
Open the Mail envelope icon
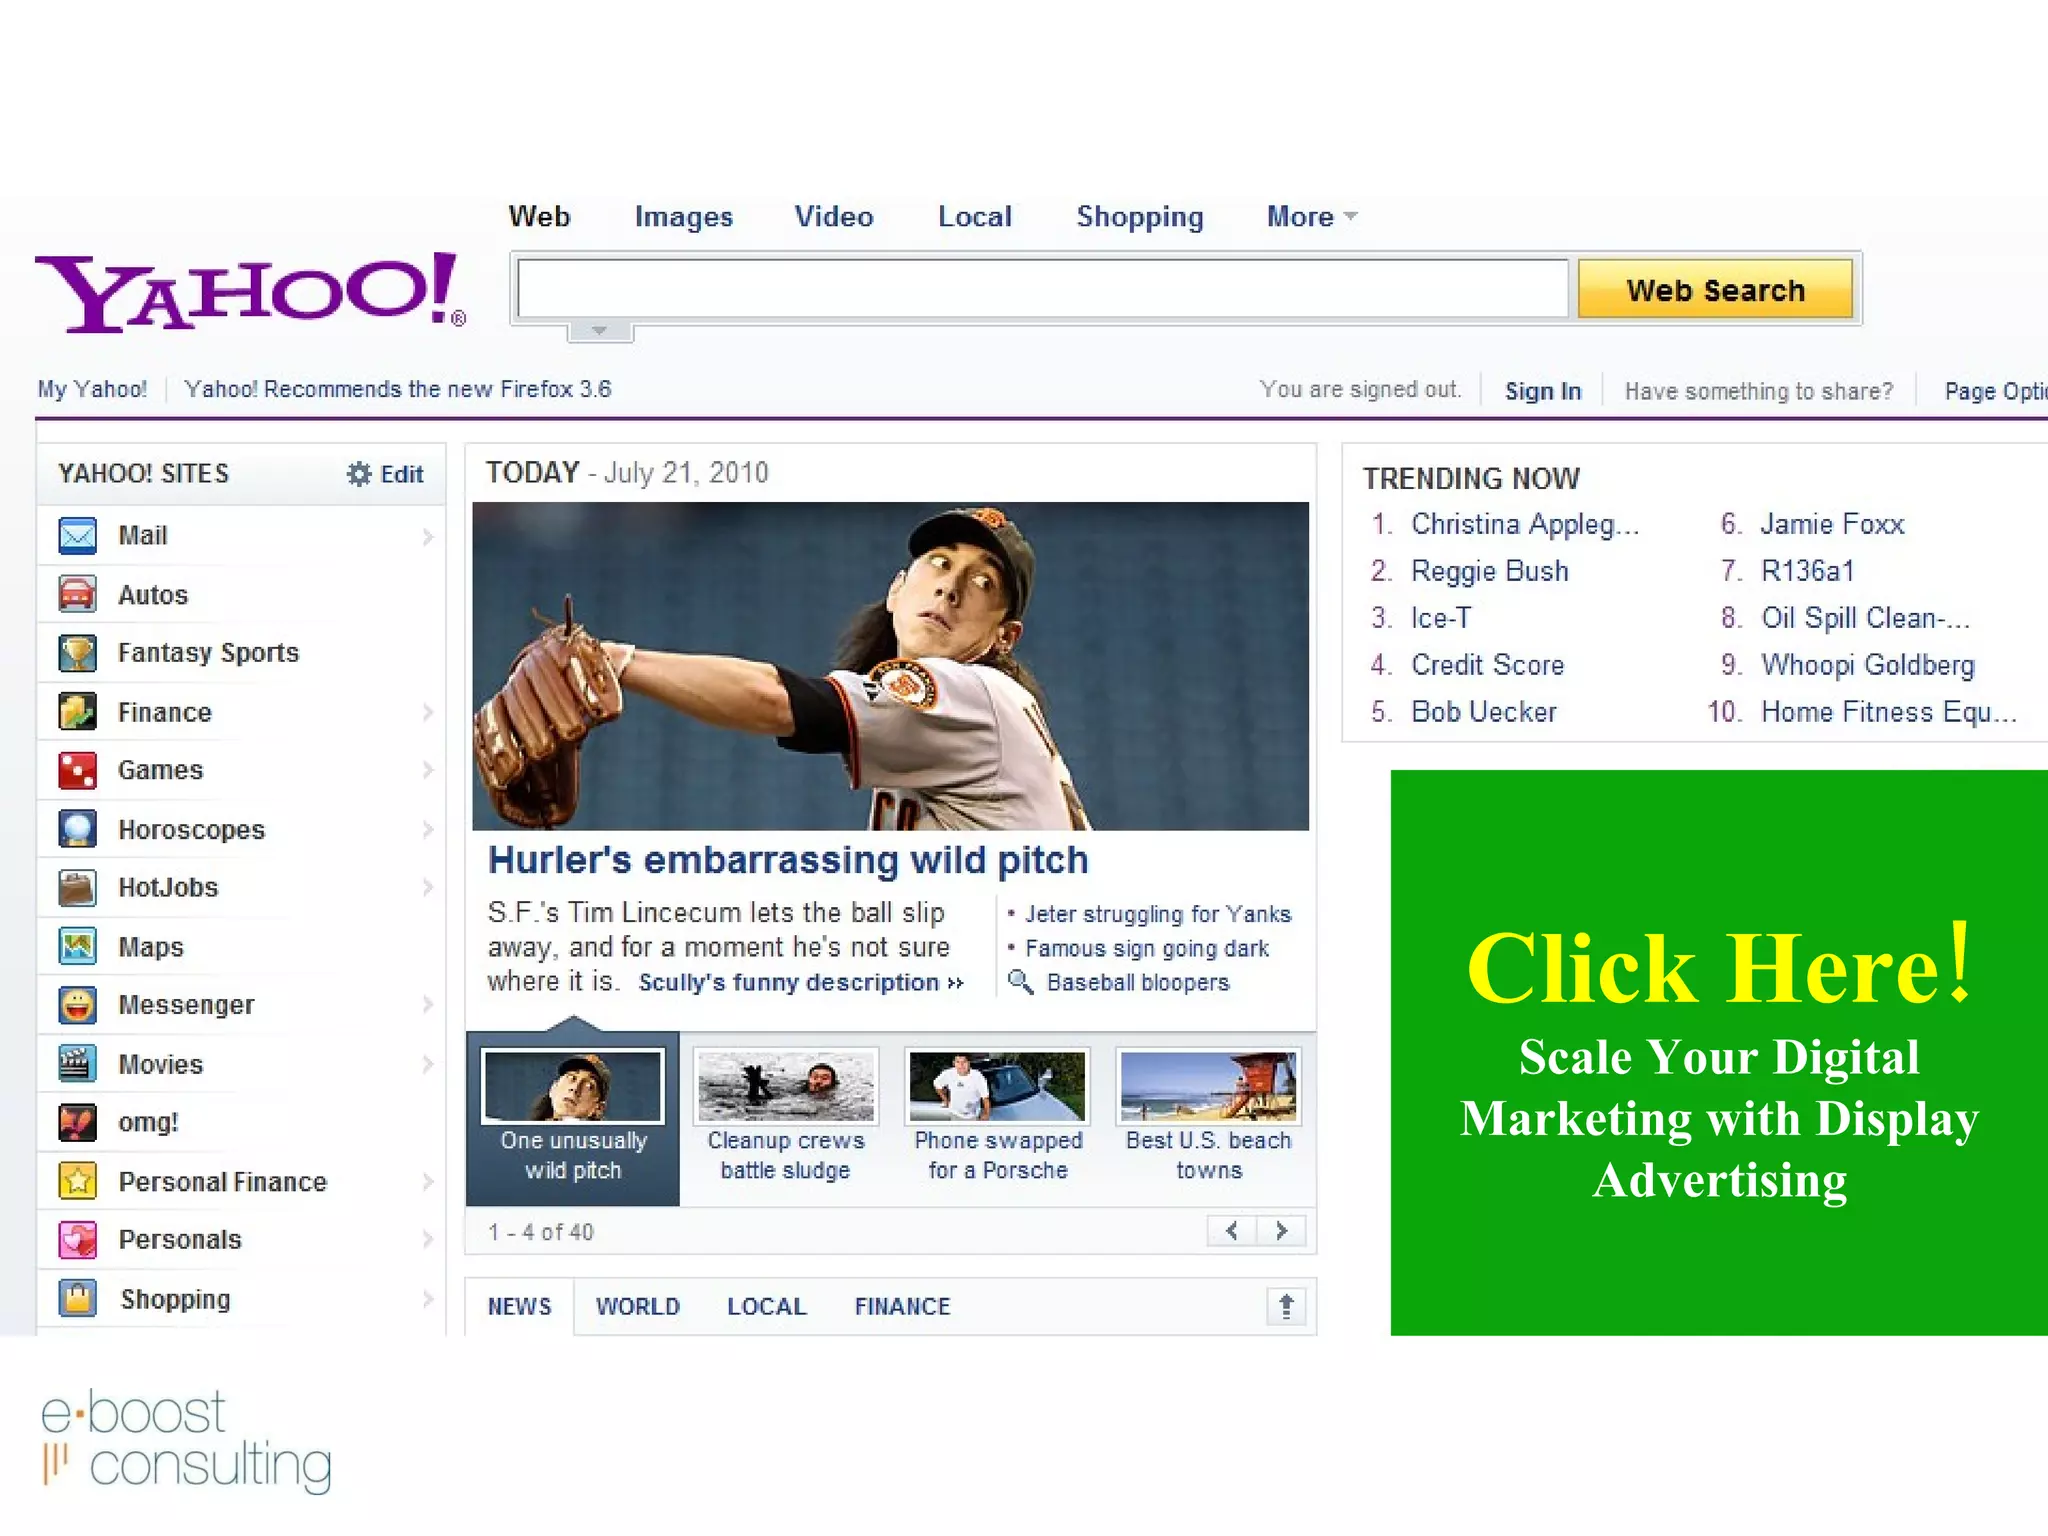pos(77,536)
